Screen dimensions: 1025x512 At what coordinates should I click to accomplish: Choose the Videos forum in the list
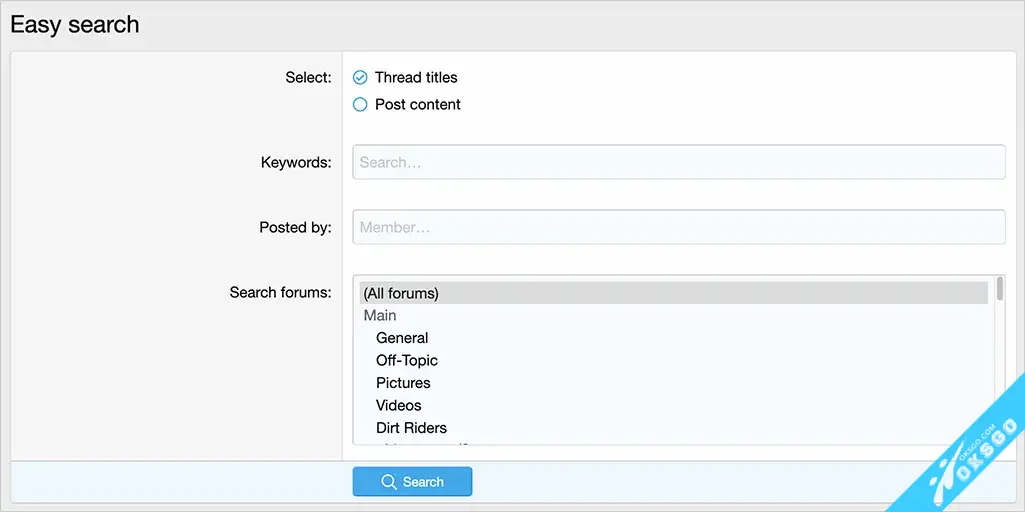coord(398,405)
